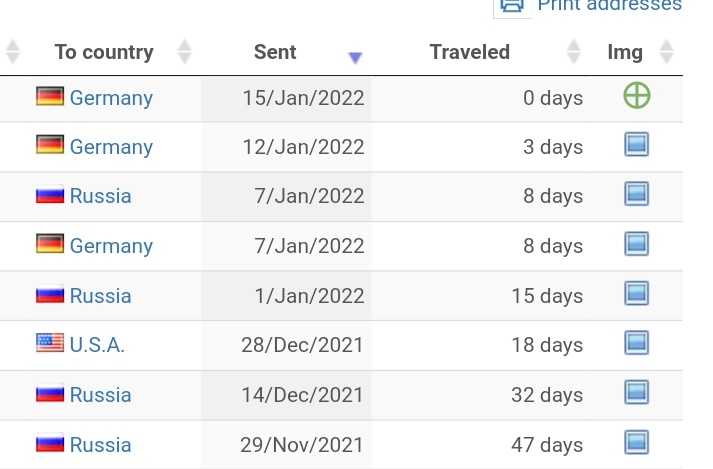This screenshot has height=469, width=713.
Task: Open the U.S.A. country link
Action: 97,345
